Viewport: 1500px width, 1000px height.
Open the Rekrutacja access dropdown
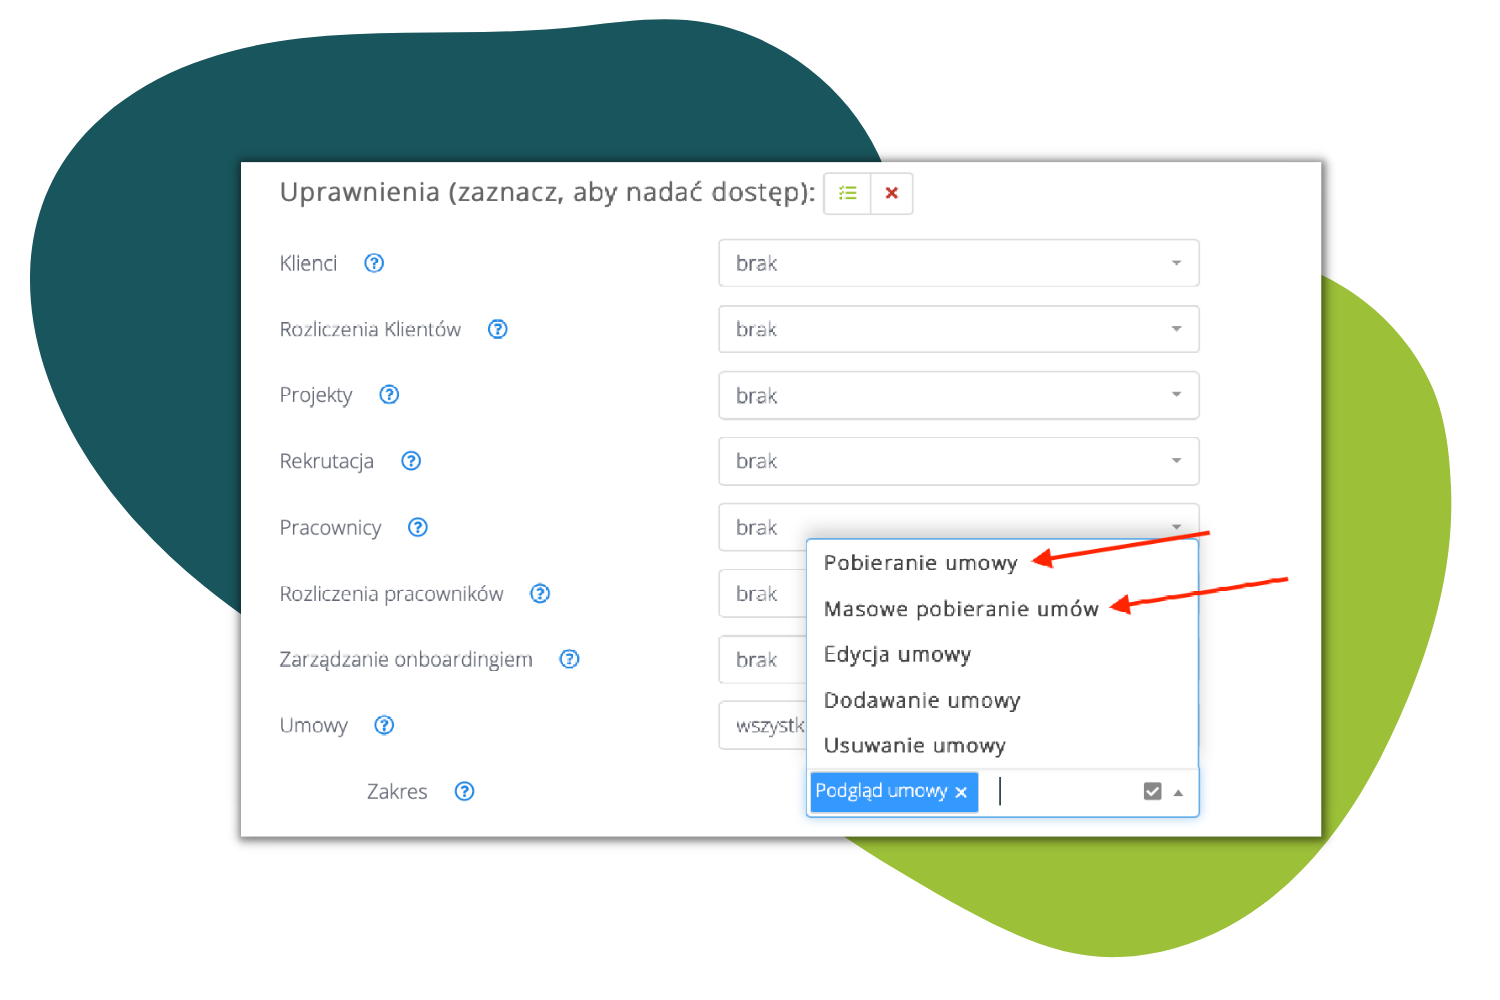958,461
